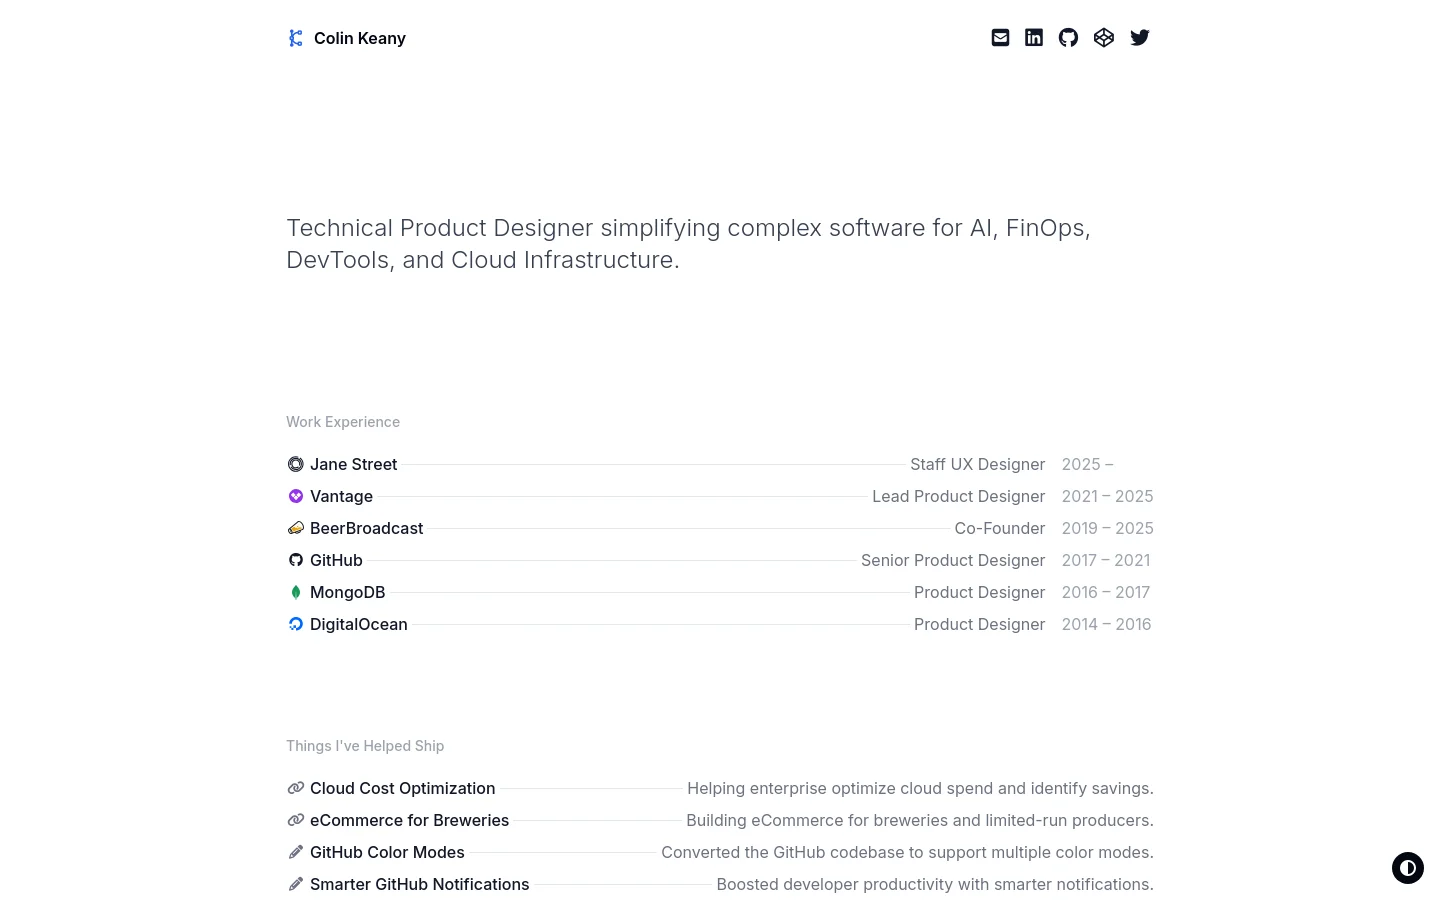Click the BeerBroadcast logo icon
1440x900 pixels.
[296, 528]
